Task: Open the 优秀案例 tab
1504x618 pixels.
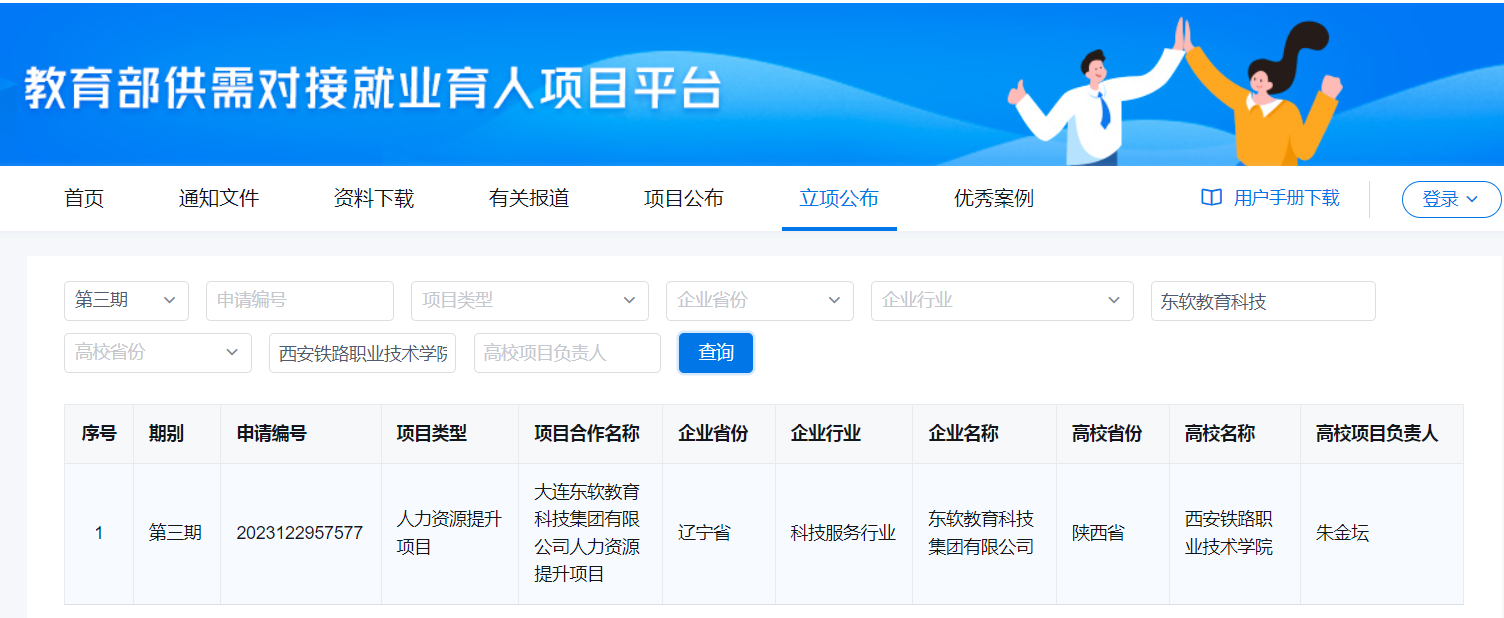Action: 993,199
